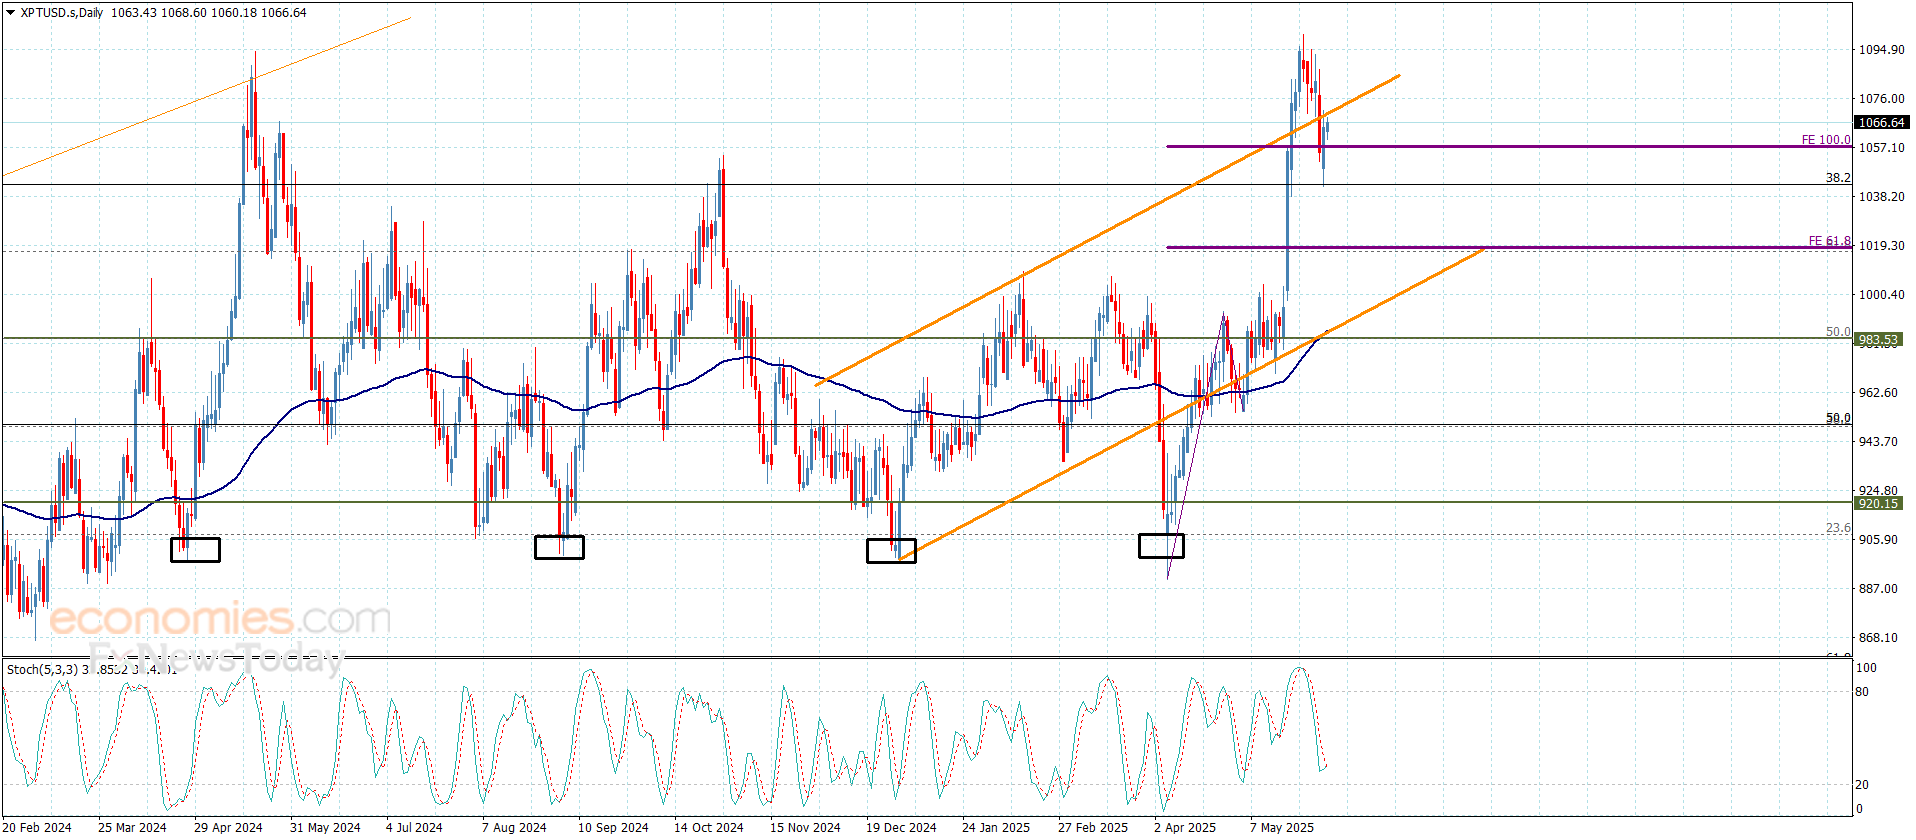Click the 7 May 2025 date label
The height and width of the screenshot is (840, 1916).
[1282, 828]
